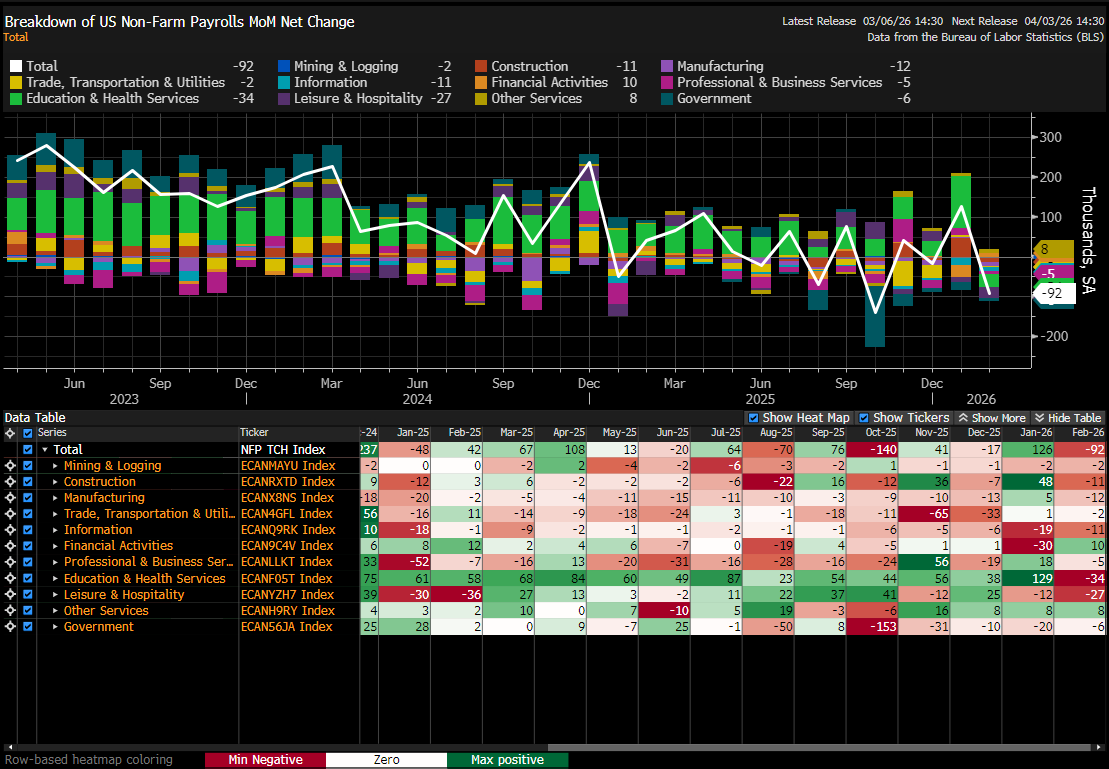Uncheck the Education & Health Services series checkbox

click(x=28, y=579)
